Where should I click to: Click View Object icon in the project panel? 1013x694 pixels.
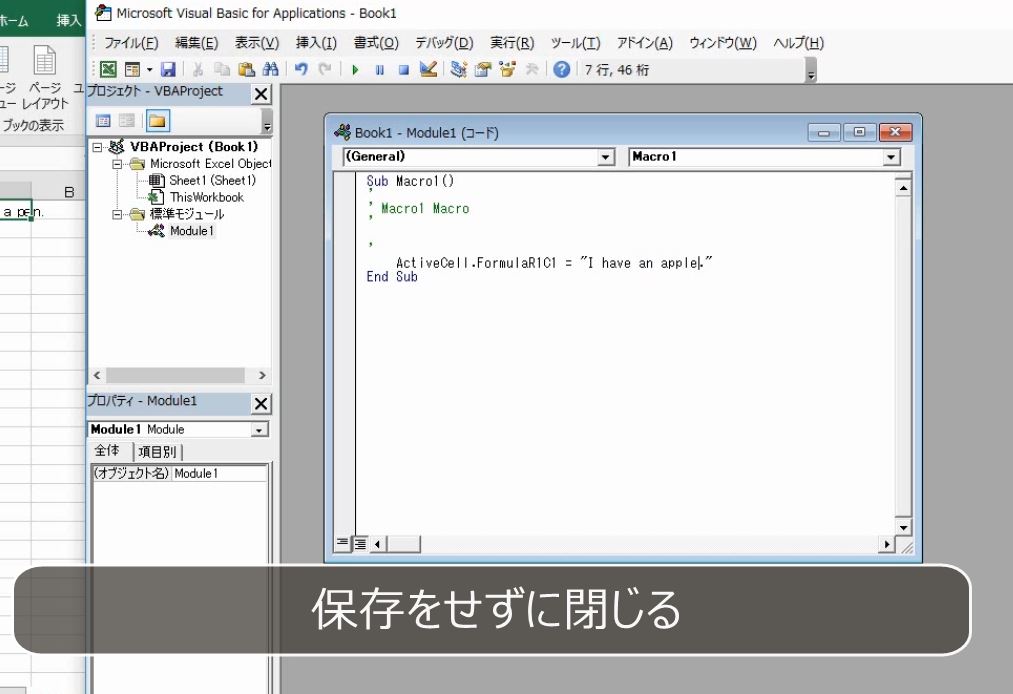(x=127, y=121)
